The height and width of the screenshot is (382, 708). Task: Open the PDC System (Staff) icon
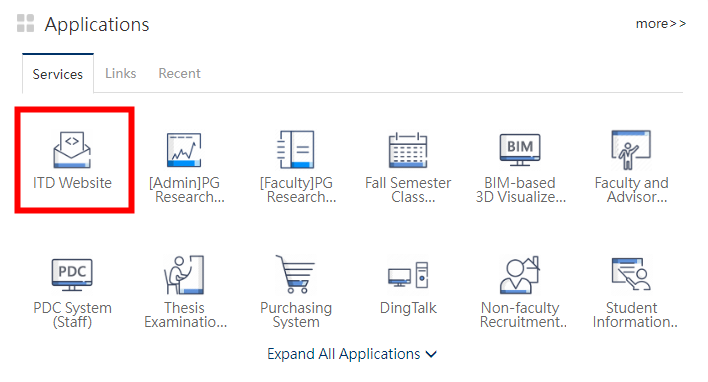pyautogui.click(x=72, y=275)
